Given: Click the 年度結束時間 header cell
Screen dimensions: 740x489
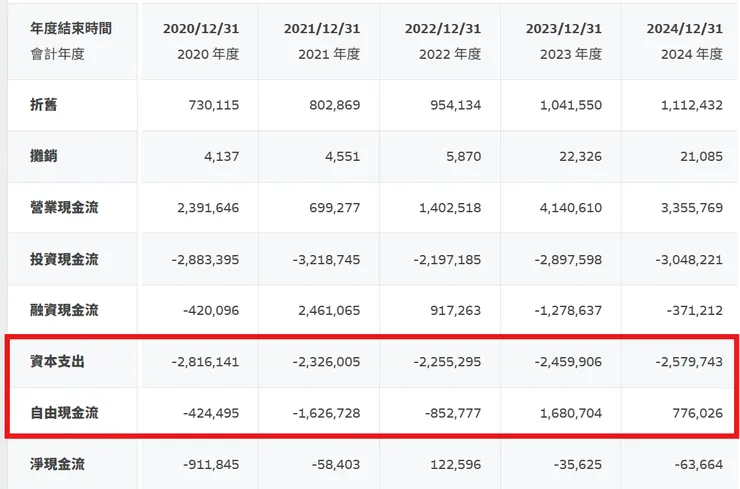Looking at the screenshot, I should [71, 29].
